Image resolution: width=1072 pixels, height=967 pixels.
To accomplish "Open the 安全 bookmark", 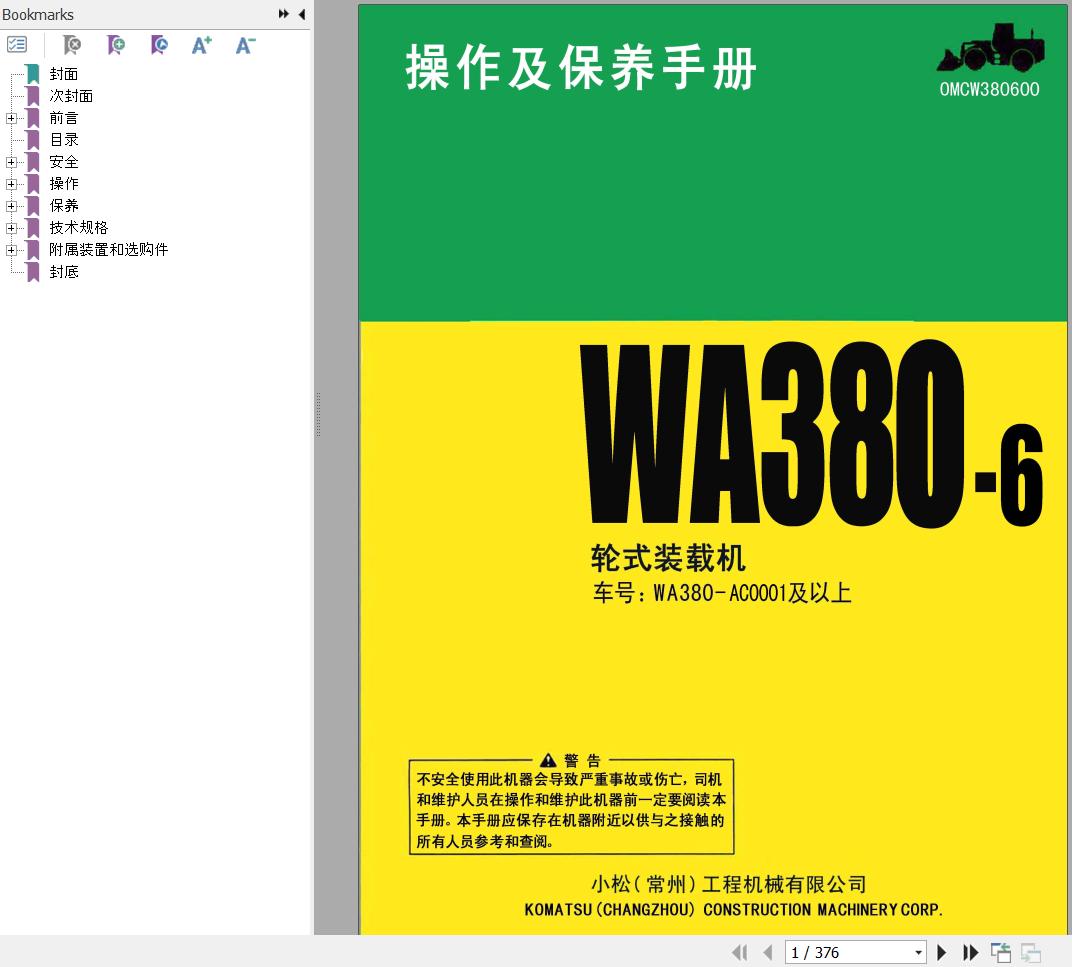I will pyautogui.click(x=64, y=161).
